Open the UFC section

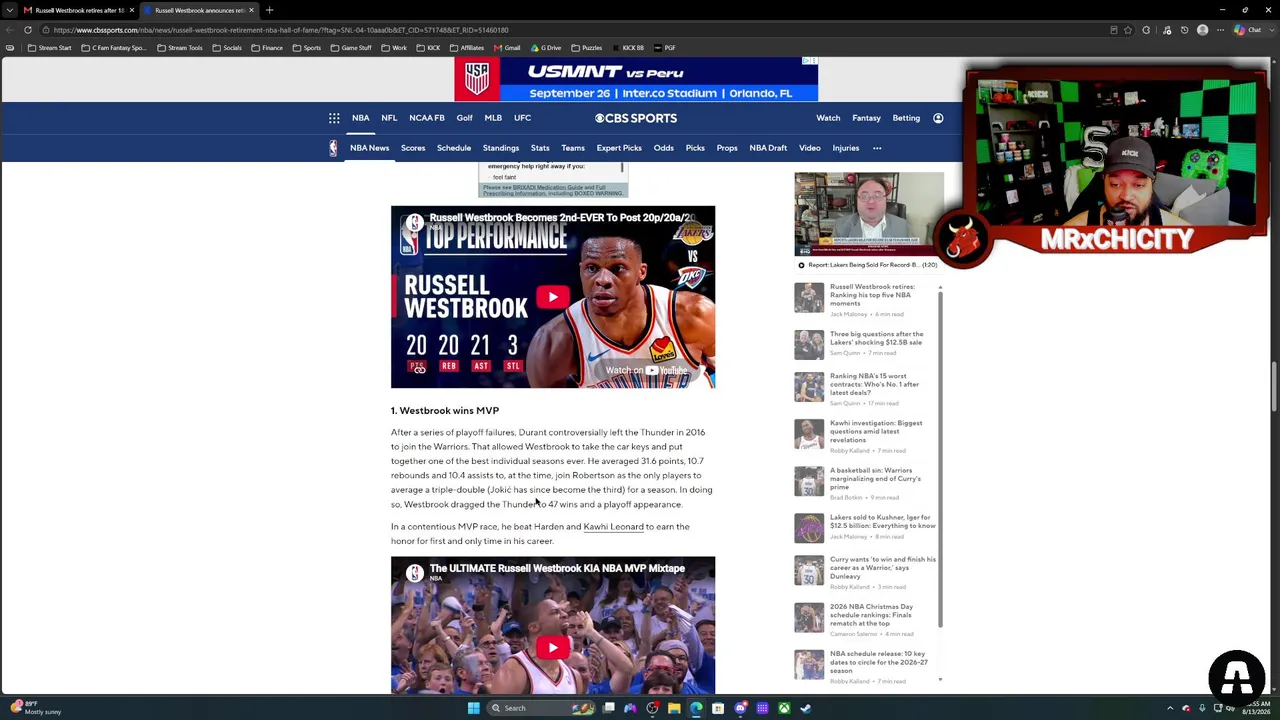pos(522,118)
